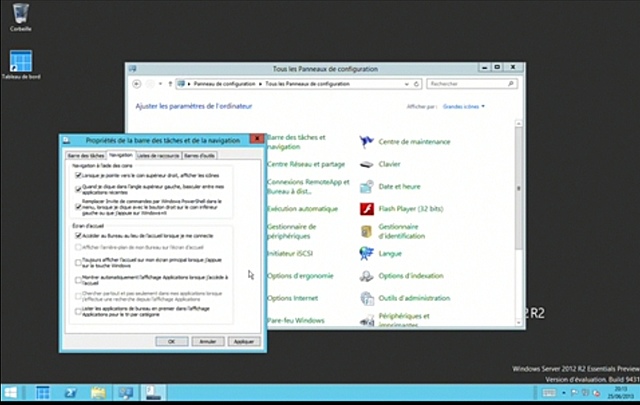The height and width of the screenshot is (405, 640).
Task: Switch to the Control Panel taskbar icon
Action: pos(126,393)
